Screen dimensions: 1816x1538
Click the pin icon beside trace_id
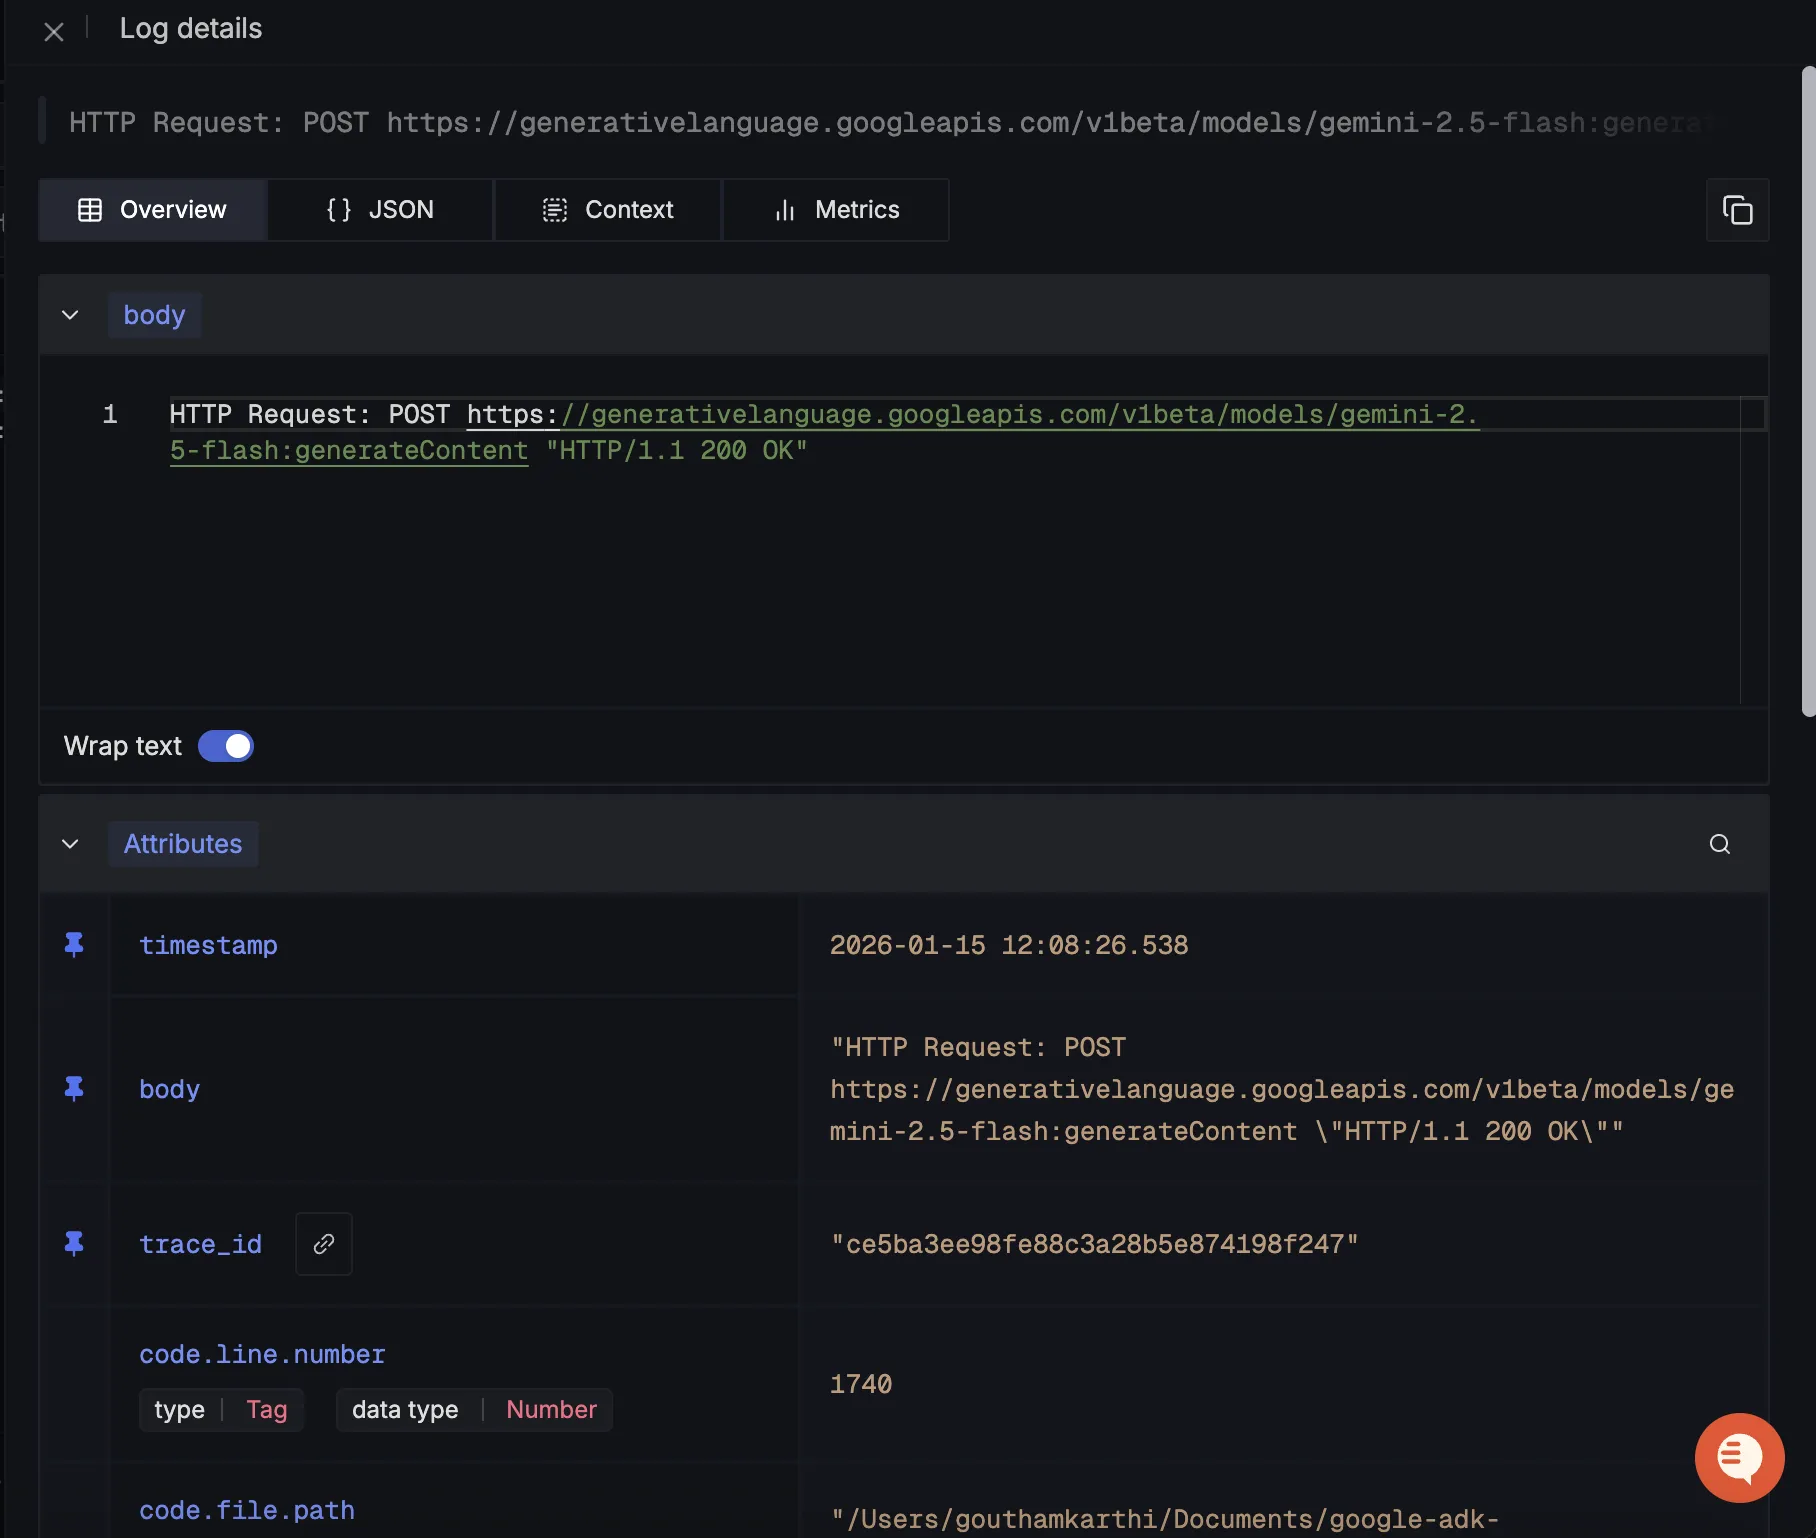(x=74, y=1244)
